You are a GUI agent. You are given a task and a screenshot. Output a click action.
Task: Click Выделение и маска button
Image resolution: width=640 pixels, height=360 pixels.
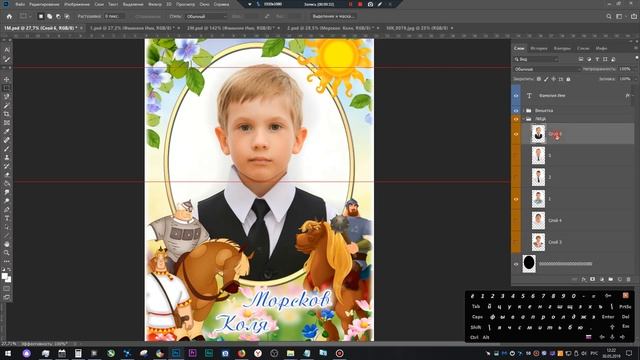pos(333,16)
